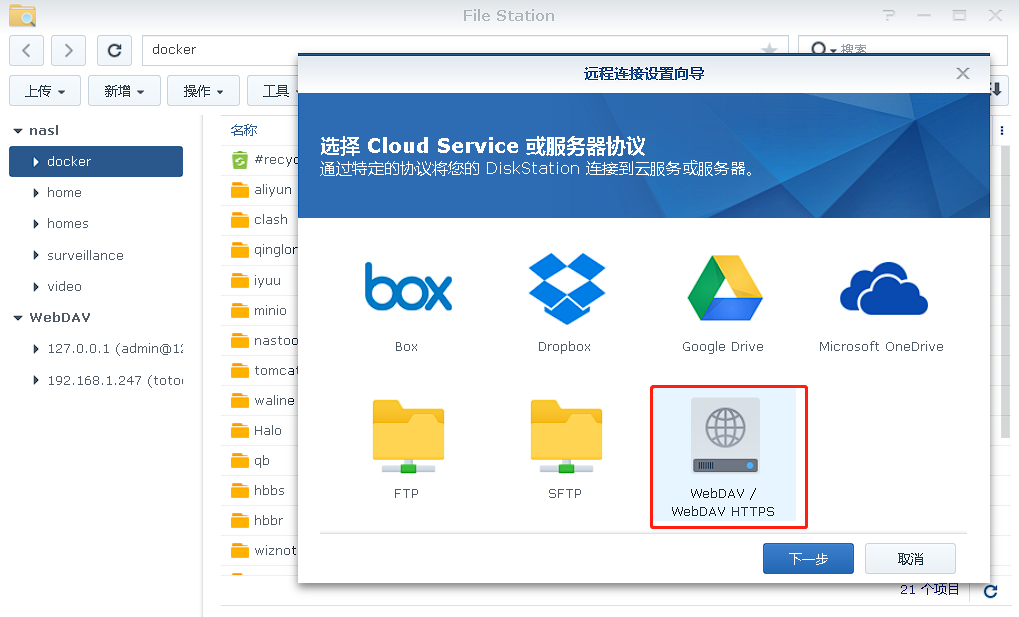Select the home shared folder
Screen dimensions: 1019x617
tap(64, 193)
